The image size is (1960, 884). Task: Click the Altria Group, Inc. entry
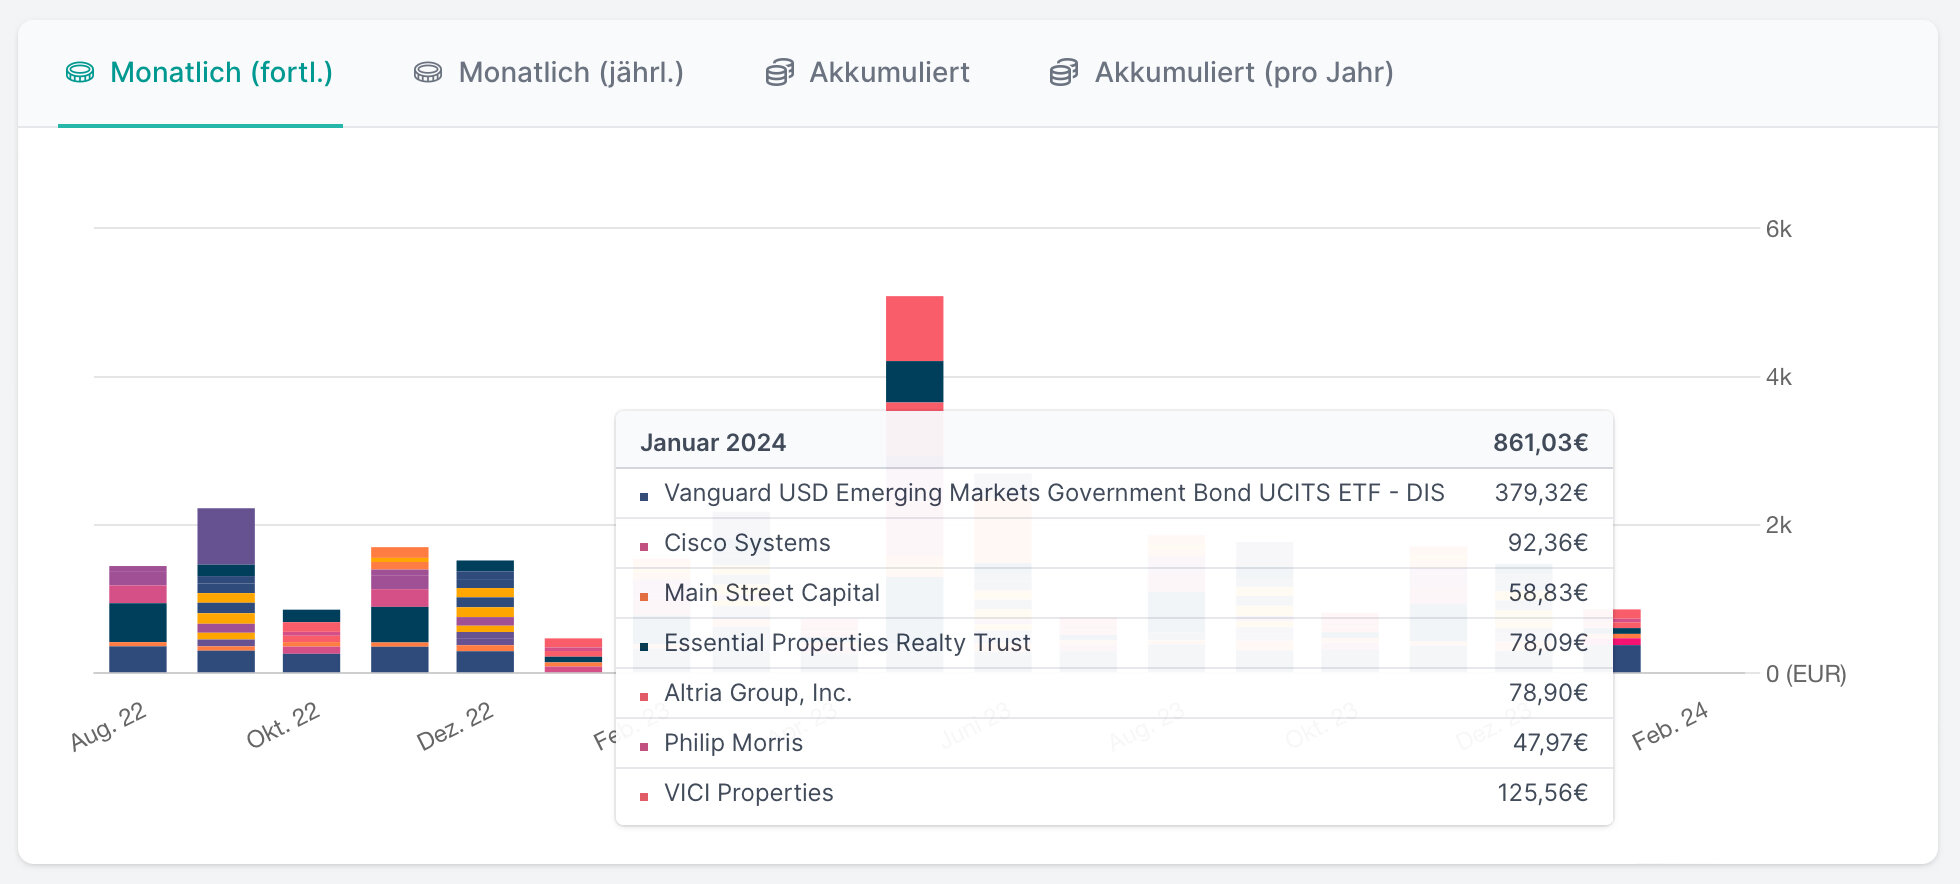757,693
